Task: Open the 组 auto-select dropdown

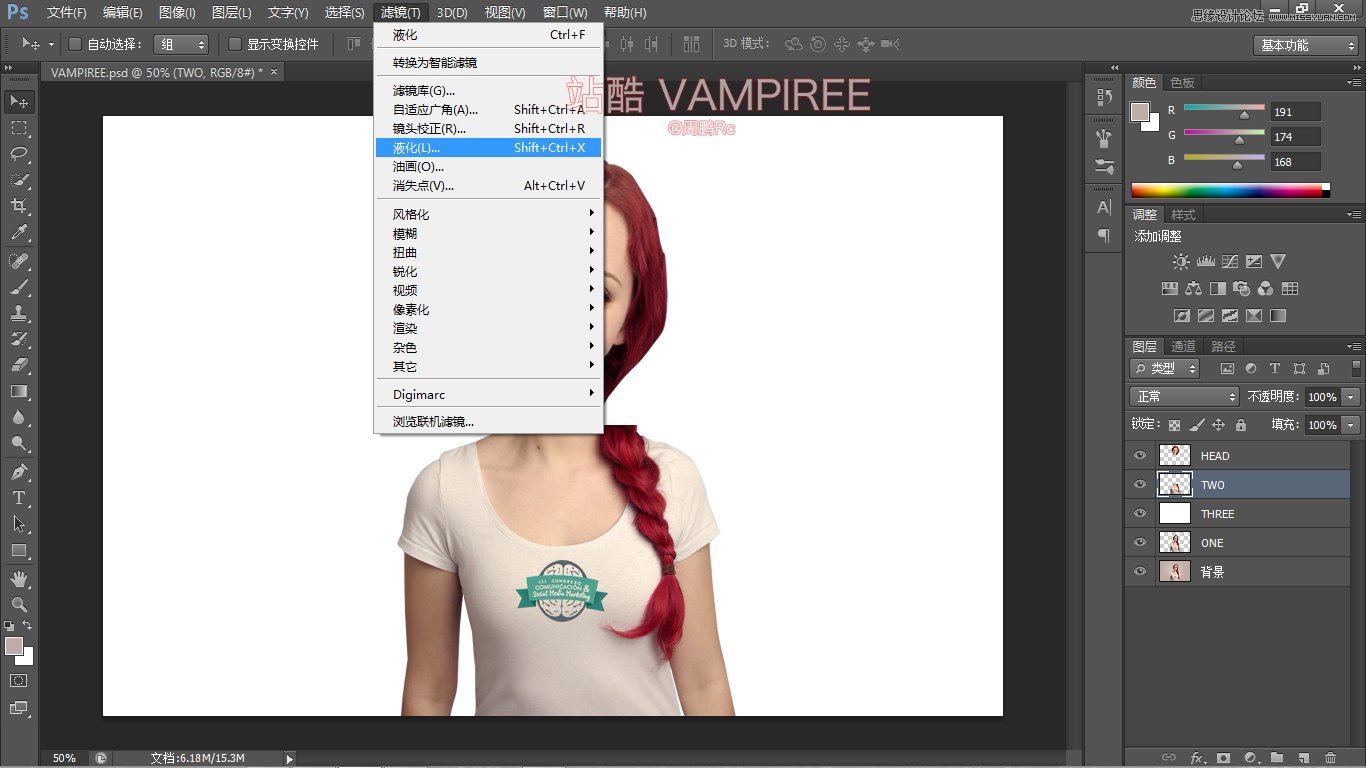Action: [182, 44]
